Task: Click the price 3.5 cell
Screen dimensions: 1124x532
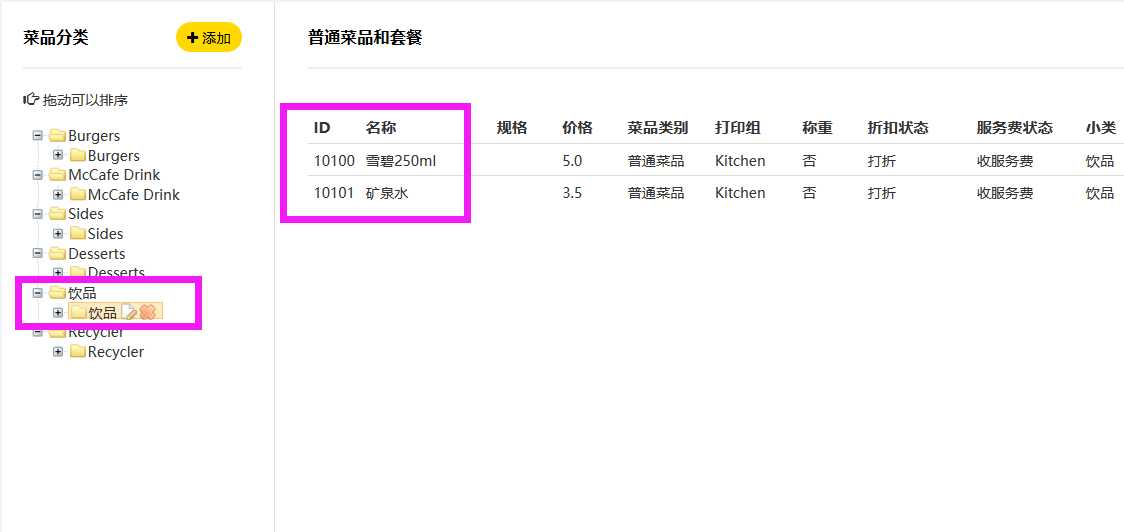Action: [x=572, y=193]
